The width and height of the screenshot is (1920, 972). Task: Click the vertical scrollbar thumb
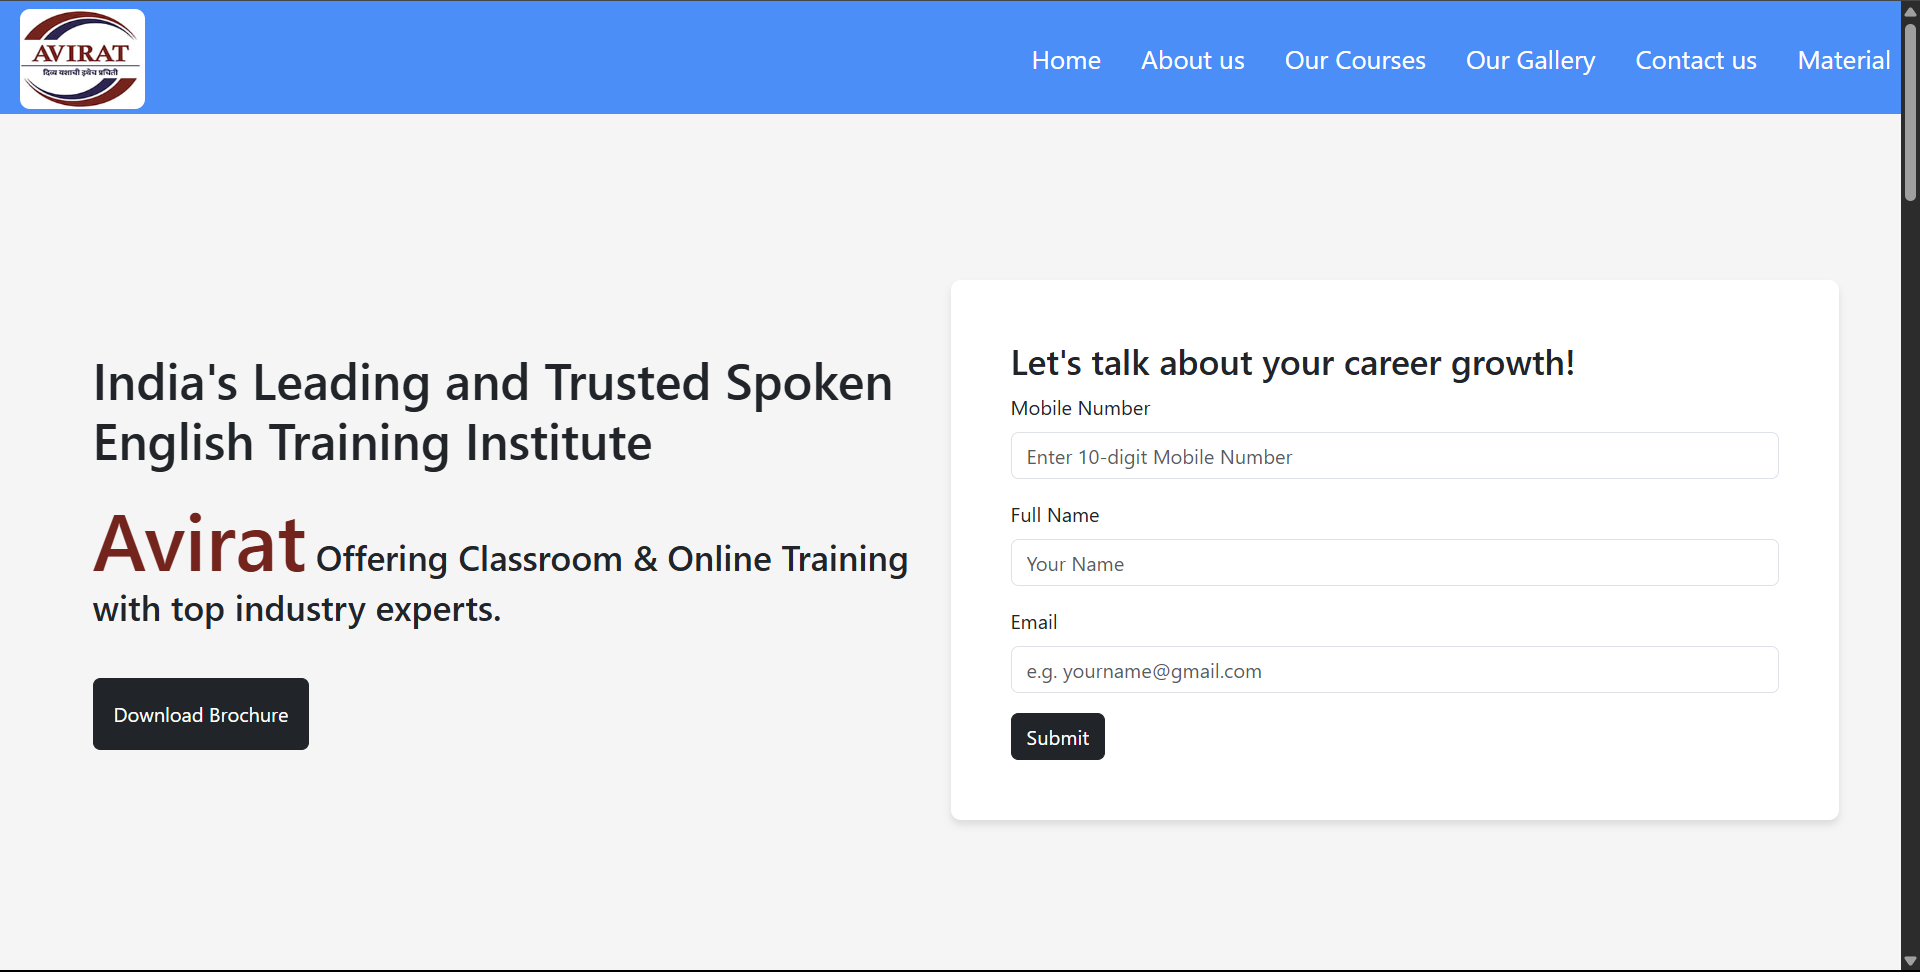[x=1910, y=110]
